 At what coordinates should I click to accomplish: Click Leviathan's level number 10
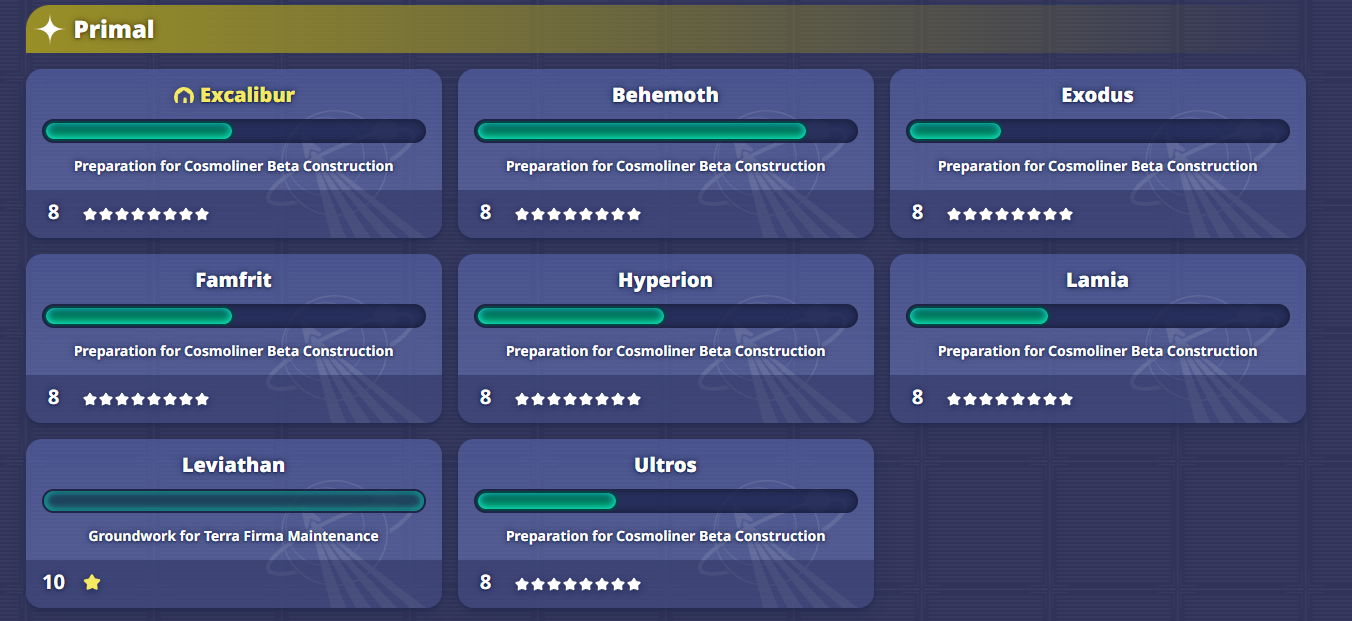54,582
